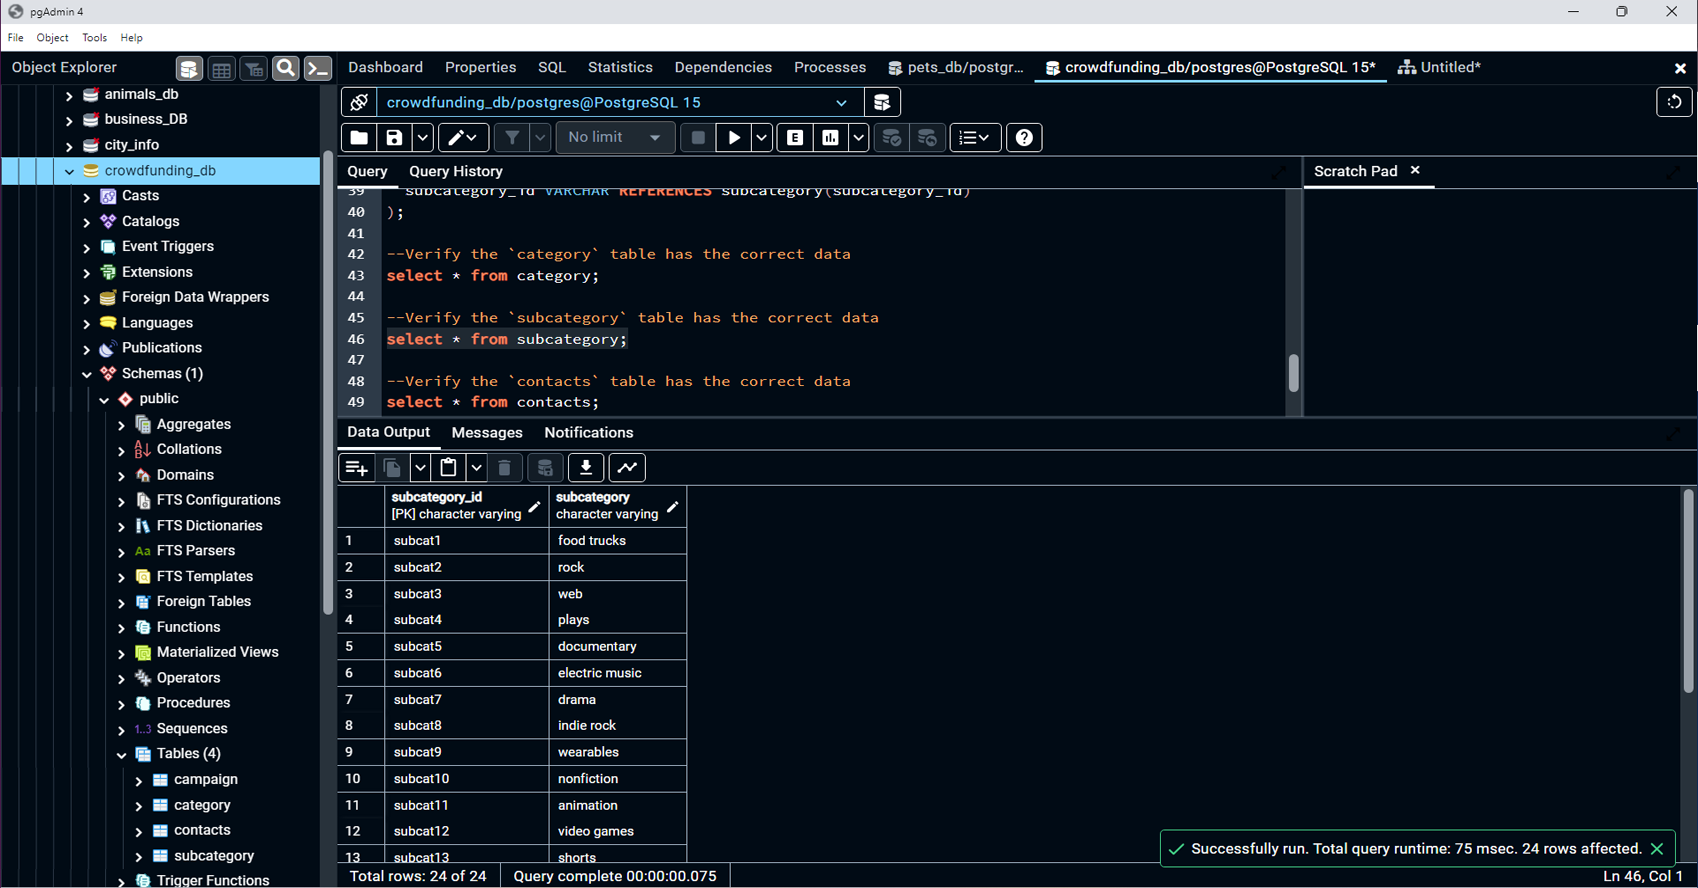The image size is (1698, 888).
Task: Open the Query History tab
Action: click(x=455, y=171)
